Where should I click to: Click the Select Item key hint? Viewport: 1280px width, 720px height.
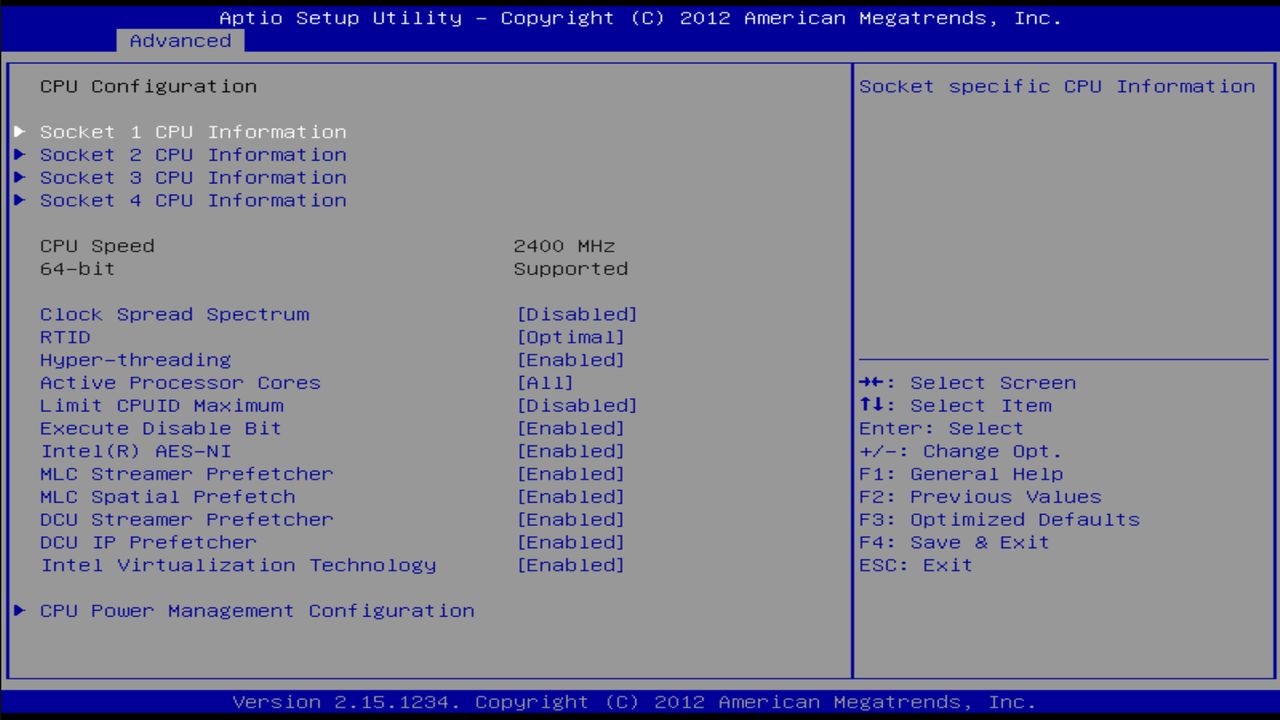pos(955,406)
